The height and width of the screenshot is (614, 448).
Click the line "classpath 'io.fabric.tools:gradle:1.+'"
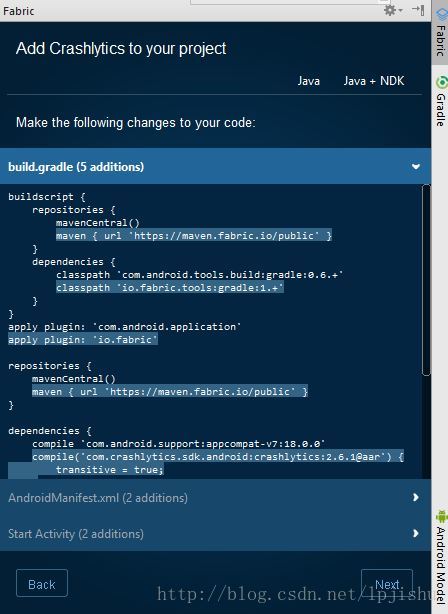[x=170, y=288]
